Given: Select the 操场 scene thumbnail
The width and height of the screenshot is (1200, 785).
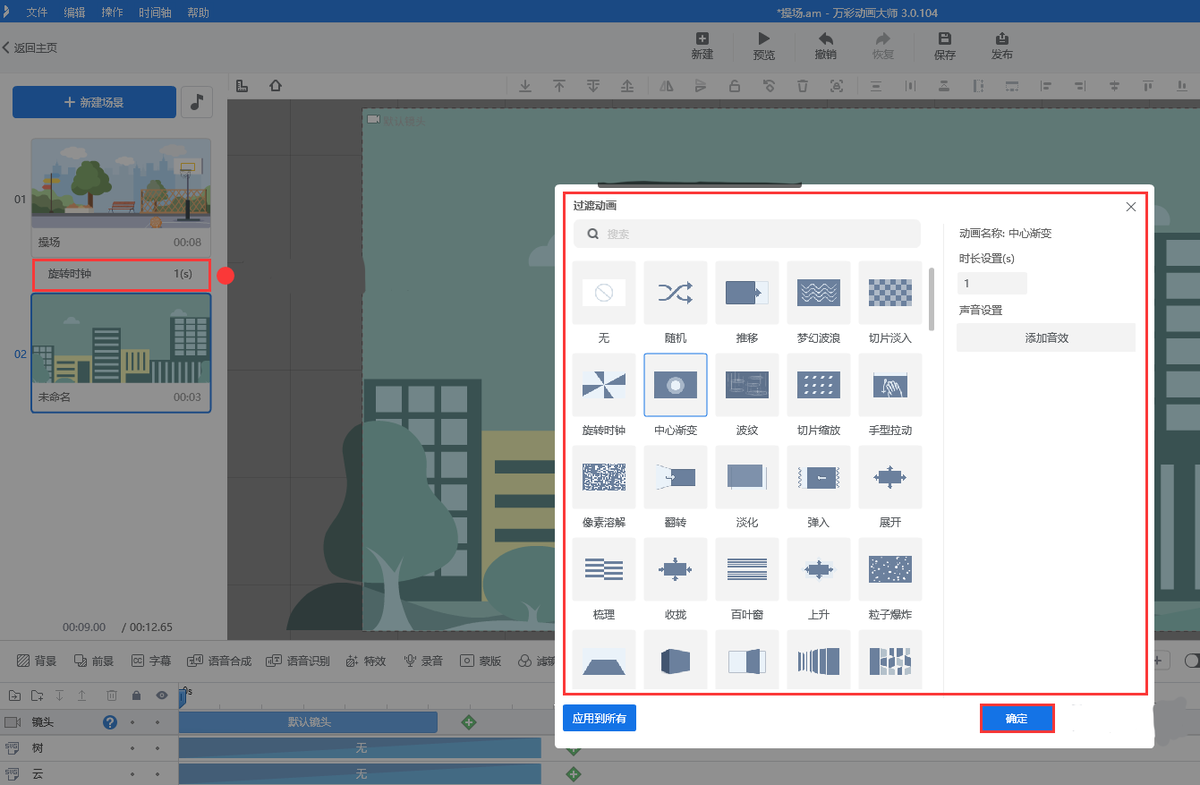Looking at the screenshot, I should (x=121, y=185).
